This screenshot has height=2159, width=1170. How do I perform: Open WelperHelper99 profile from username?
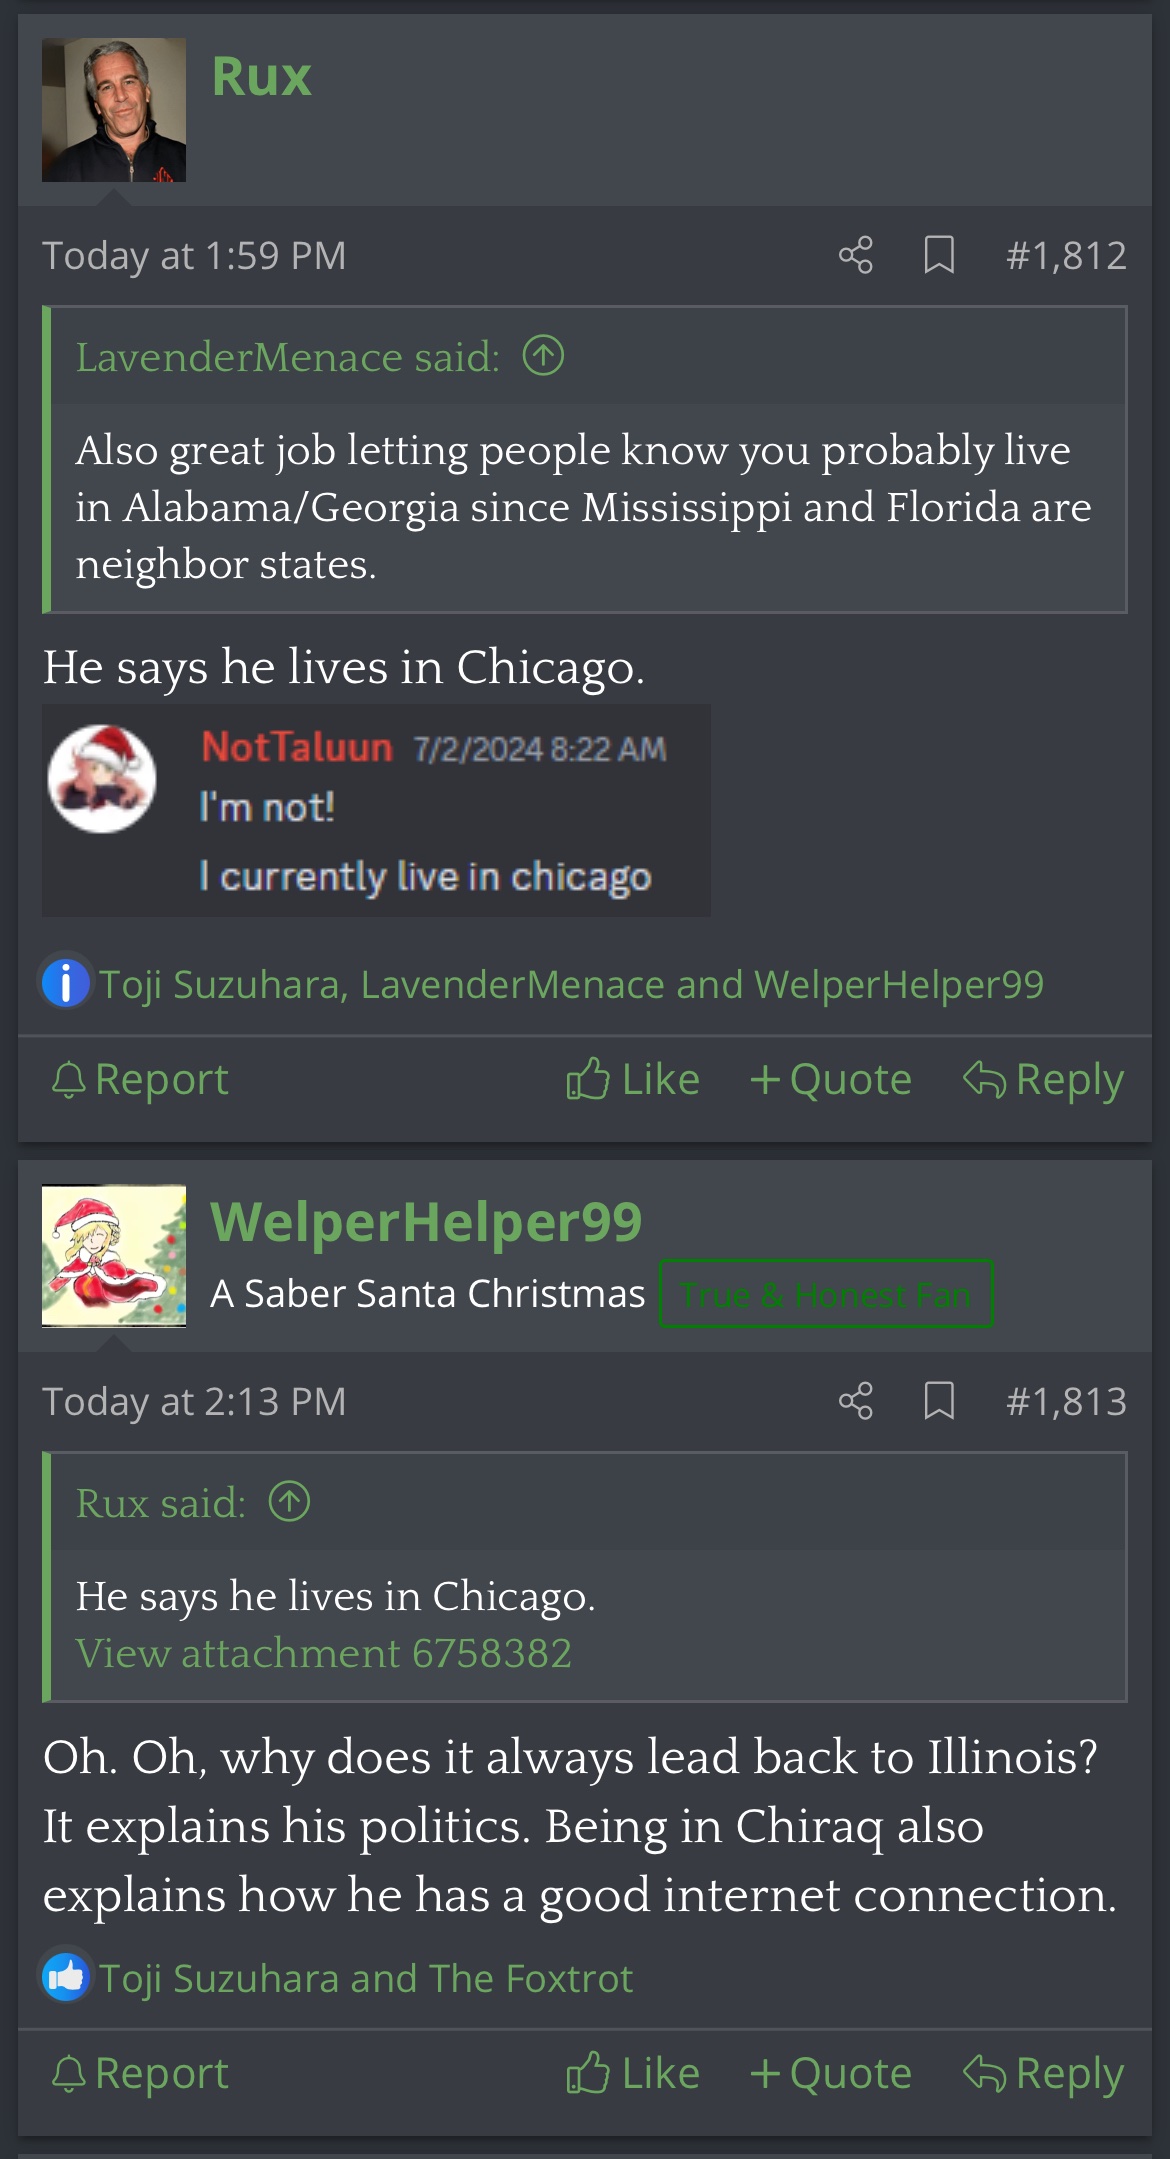click(x=426, y=1222)
